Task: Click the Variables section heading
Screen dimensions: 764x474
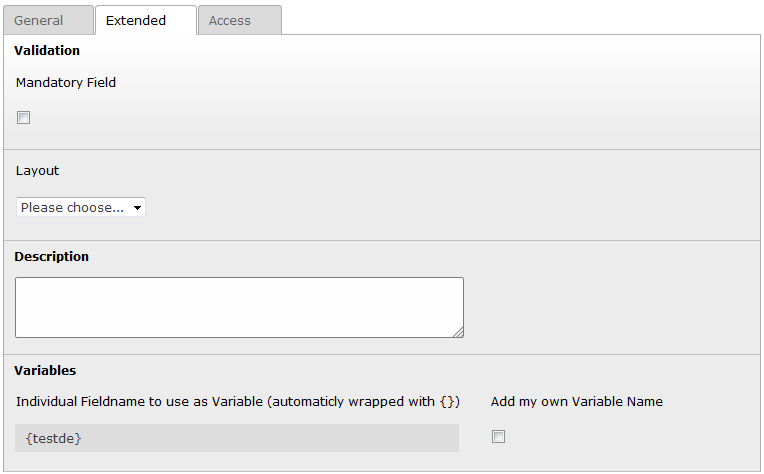Action: coord(45,370)
